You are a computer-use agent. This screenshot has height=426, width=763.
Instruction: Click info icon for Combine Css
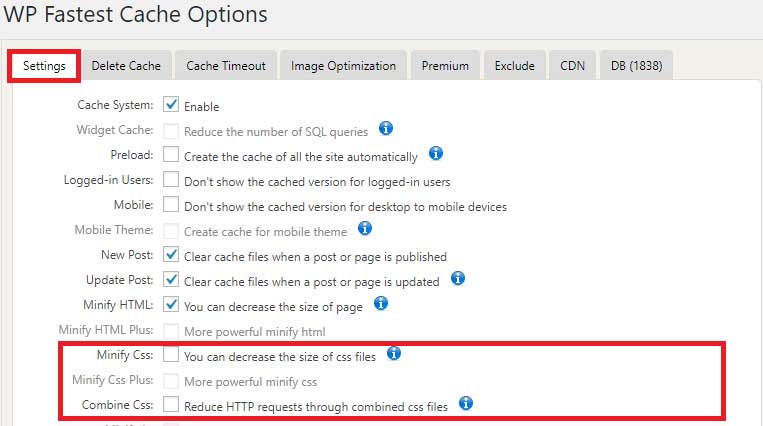pyautogui.click(x=465, y=403)
